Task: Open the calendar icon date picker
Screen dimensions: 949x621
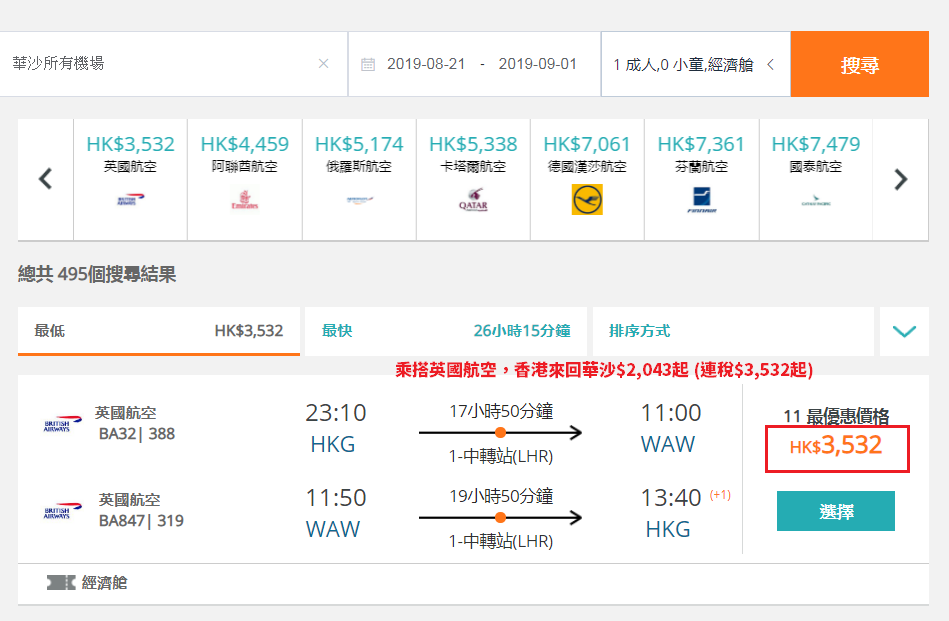Action: (x=368, y=64)
